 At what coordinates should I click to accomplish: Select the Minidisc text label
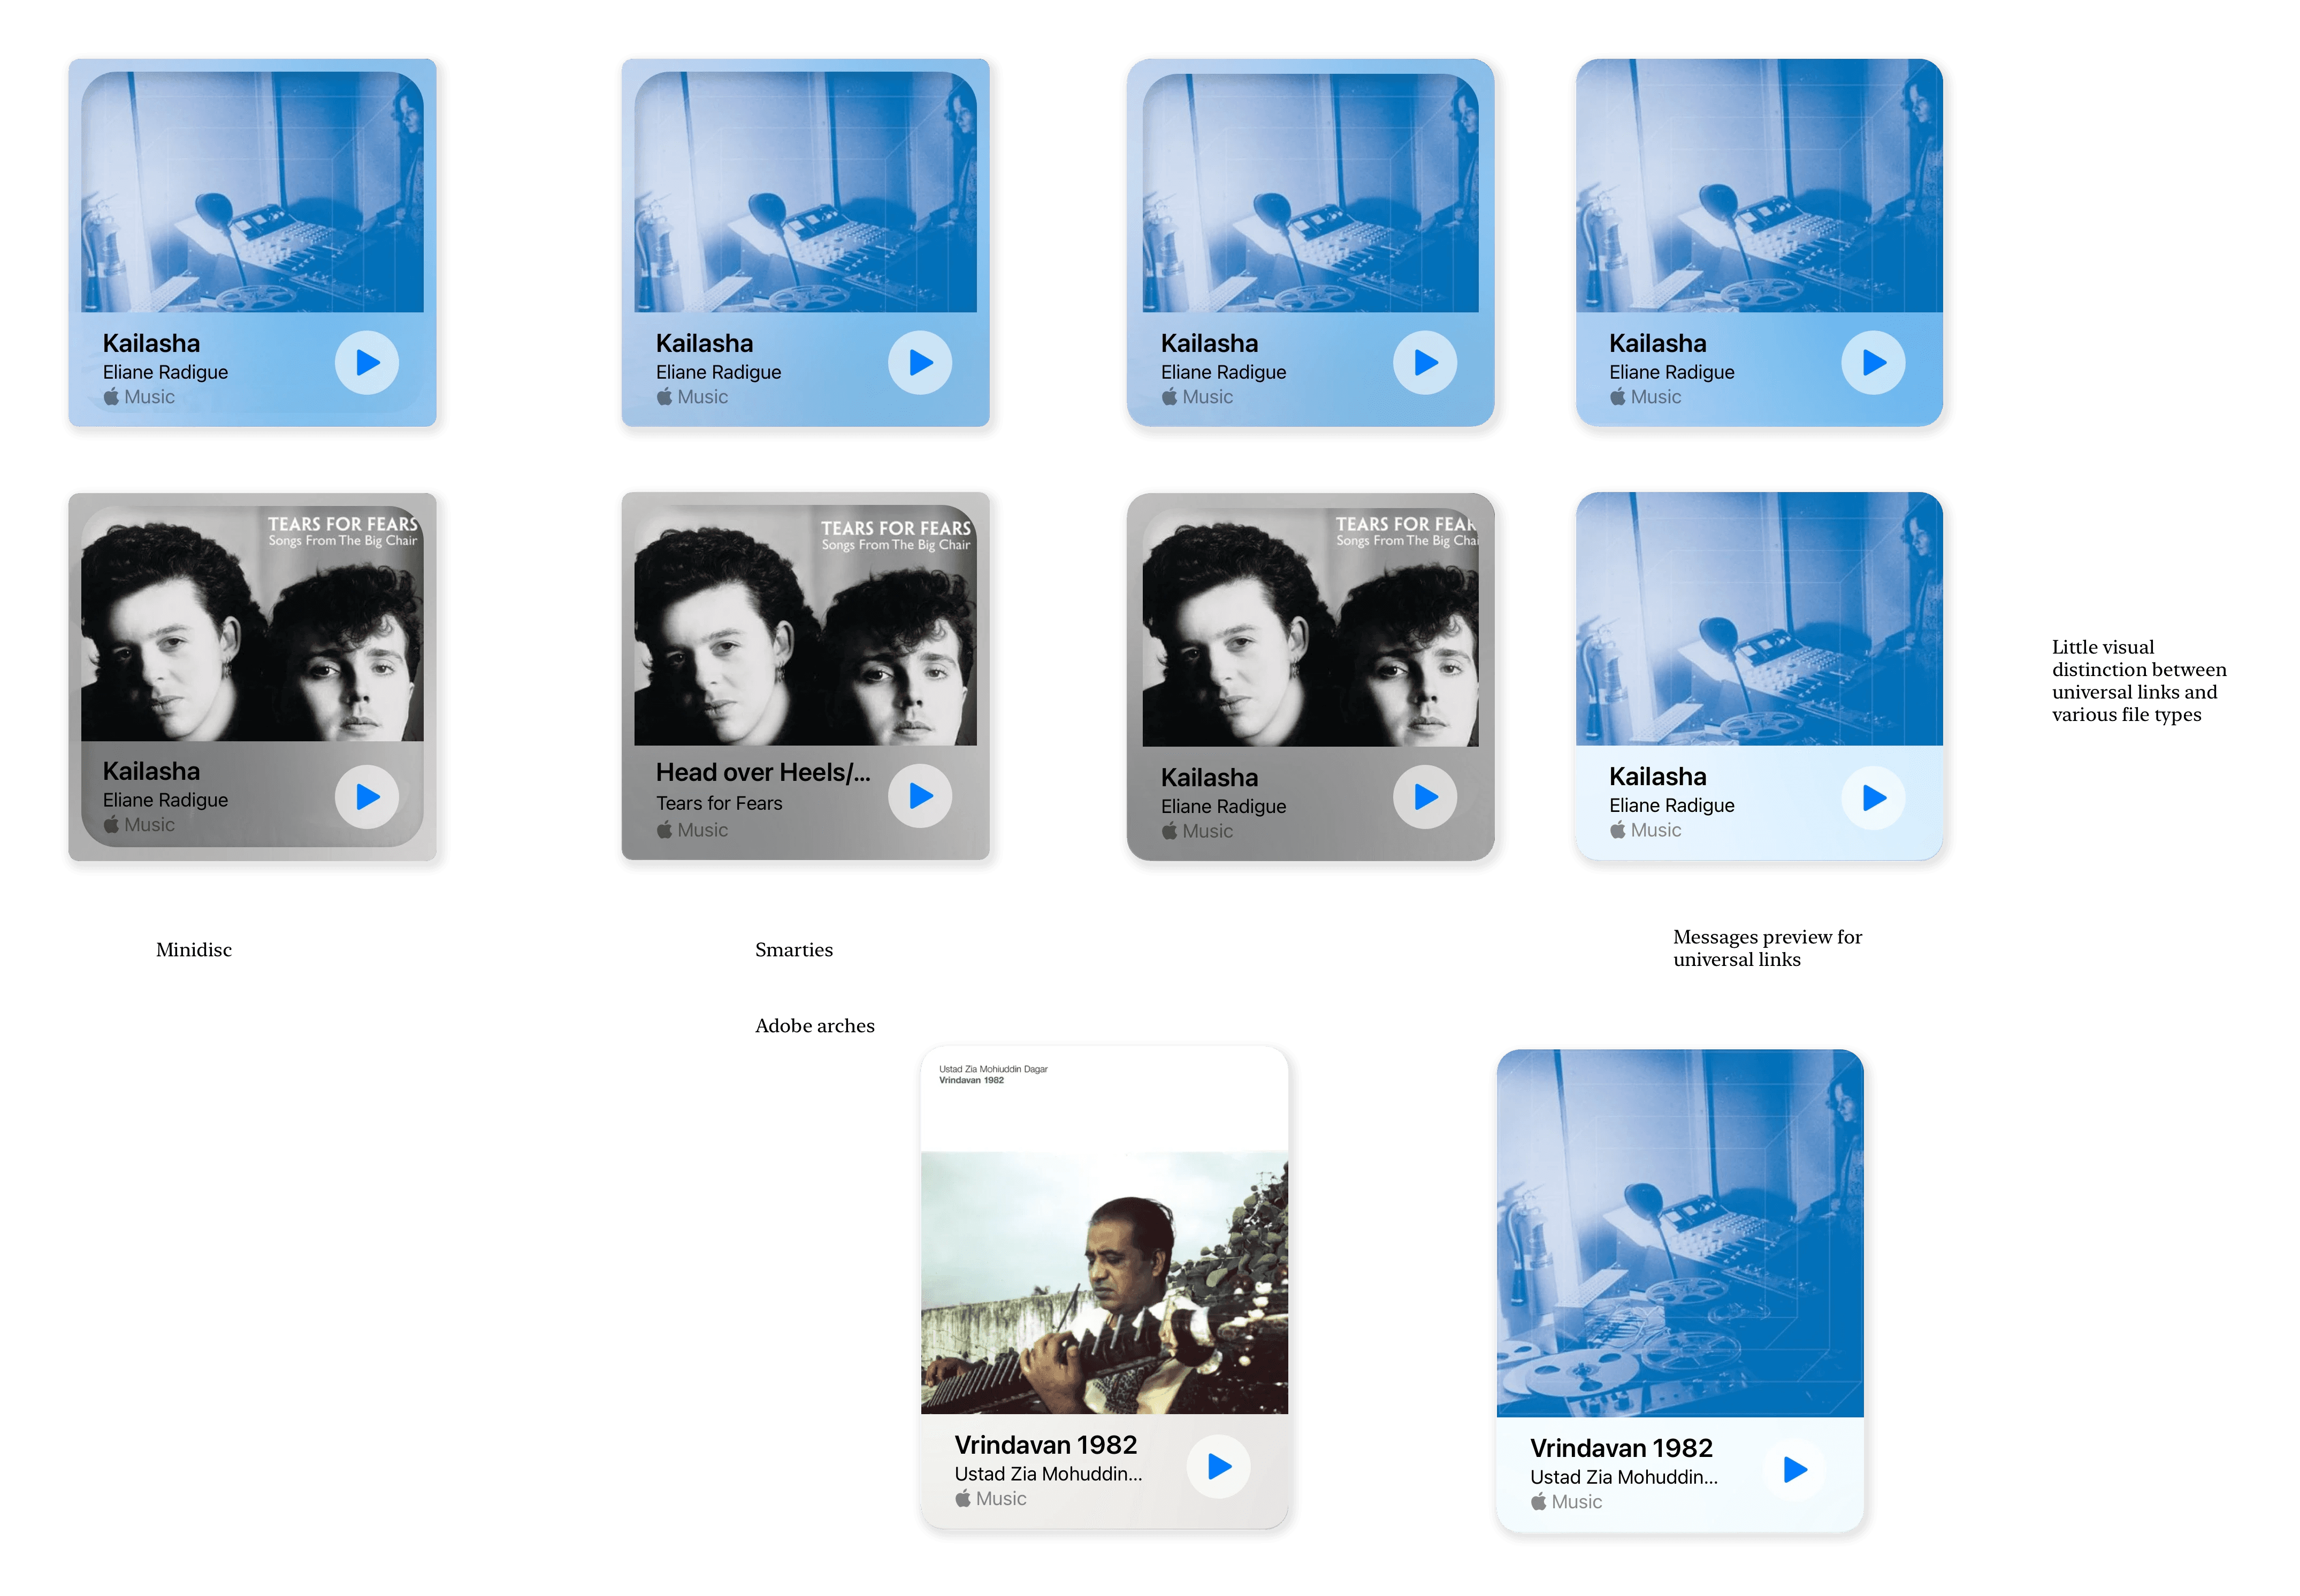click(x=193, y=949)
